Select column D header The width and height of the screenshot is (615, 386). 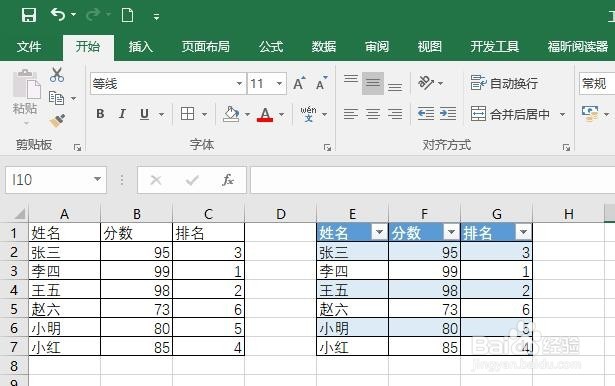pyautogui.click(x=280, y=214)
